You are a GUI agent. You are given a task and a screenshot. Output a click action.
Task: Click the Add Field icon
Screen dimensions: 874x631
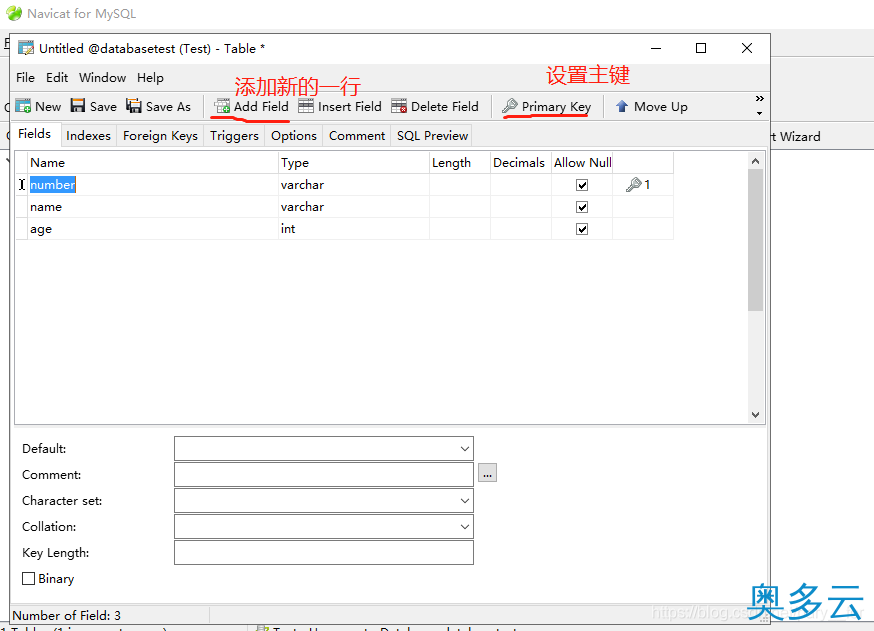click(222, 106)
